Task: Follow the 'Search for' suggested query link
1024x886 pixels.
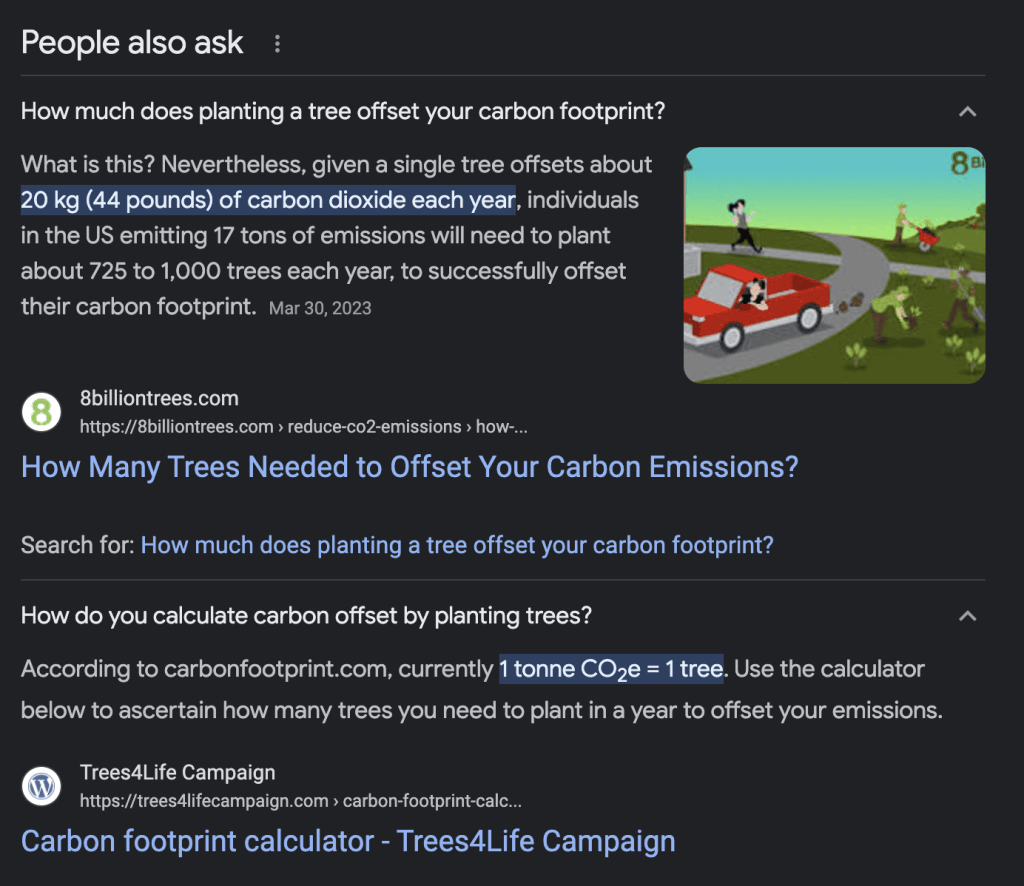Action: [457, 545]
